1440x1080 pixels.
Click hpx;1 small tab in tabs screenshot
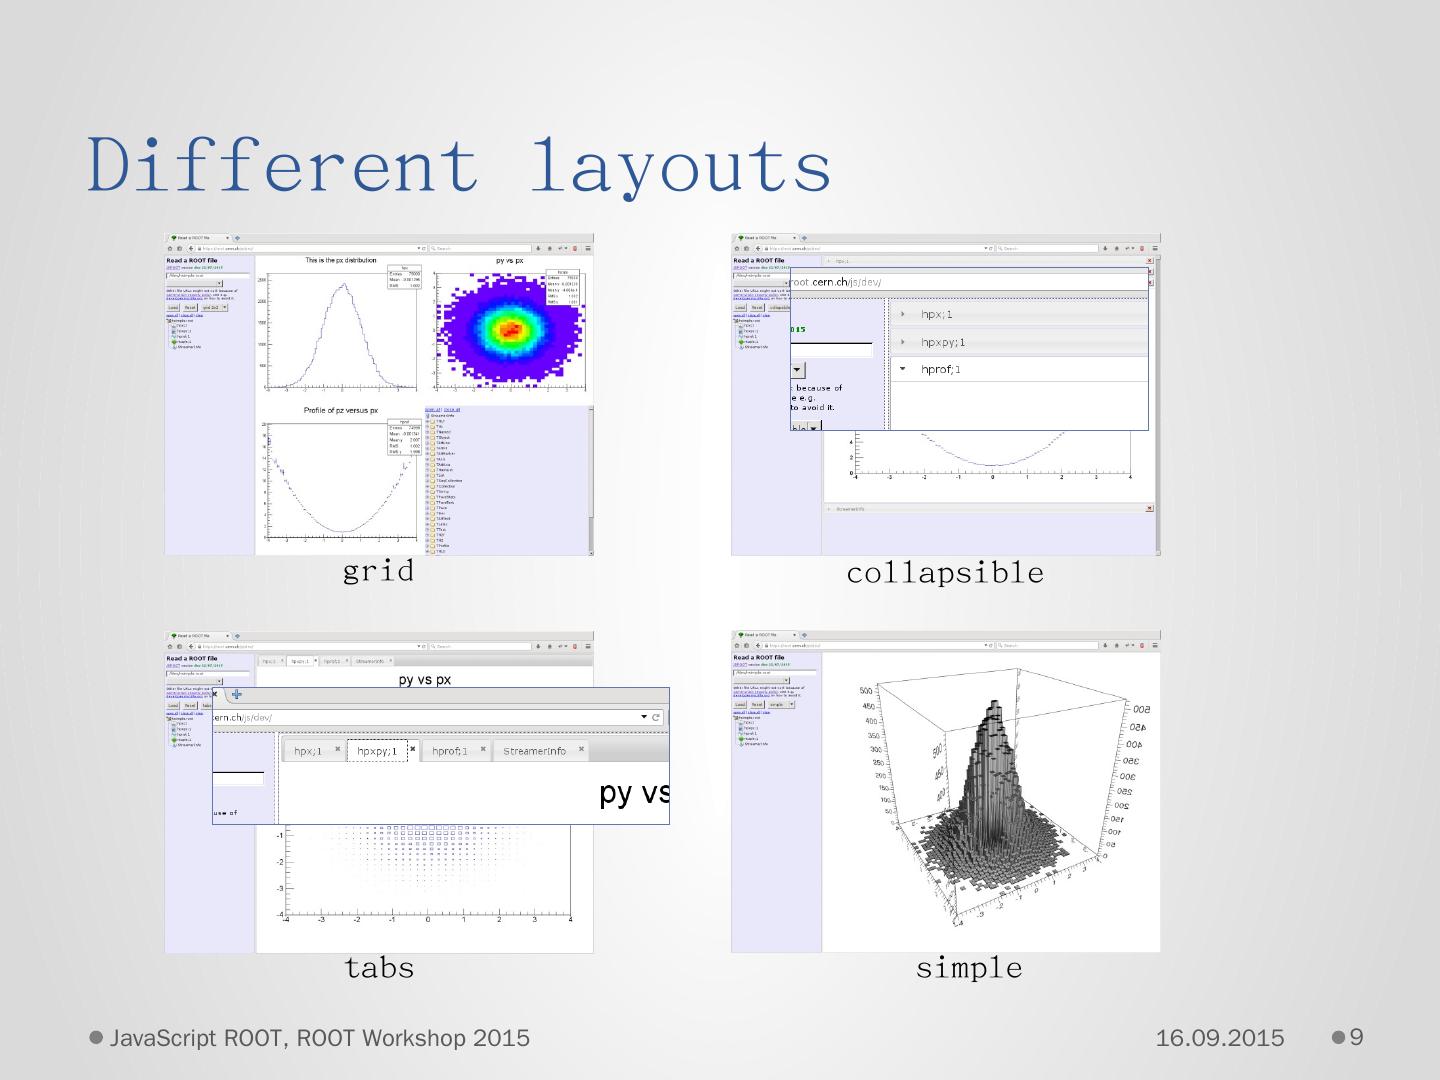[269, 661]
